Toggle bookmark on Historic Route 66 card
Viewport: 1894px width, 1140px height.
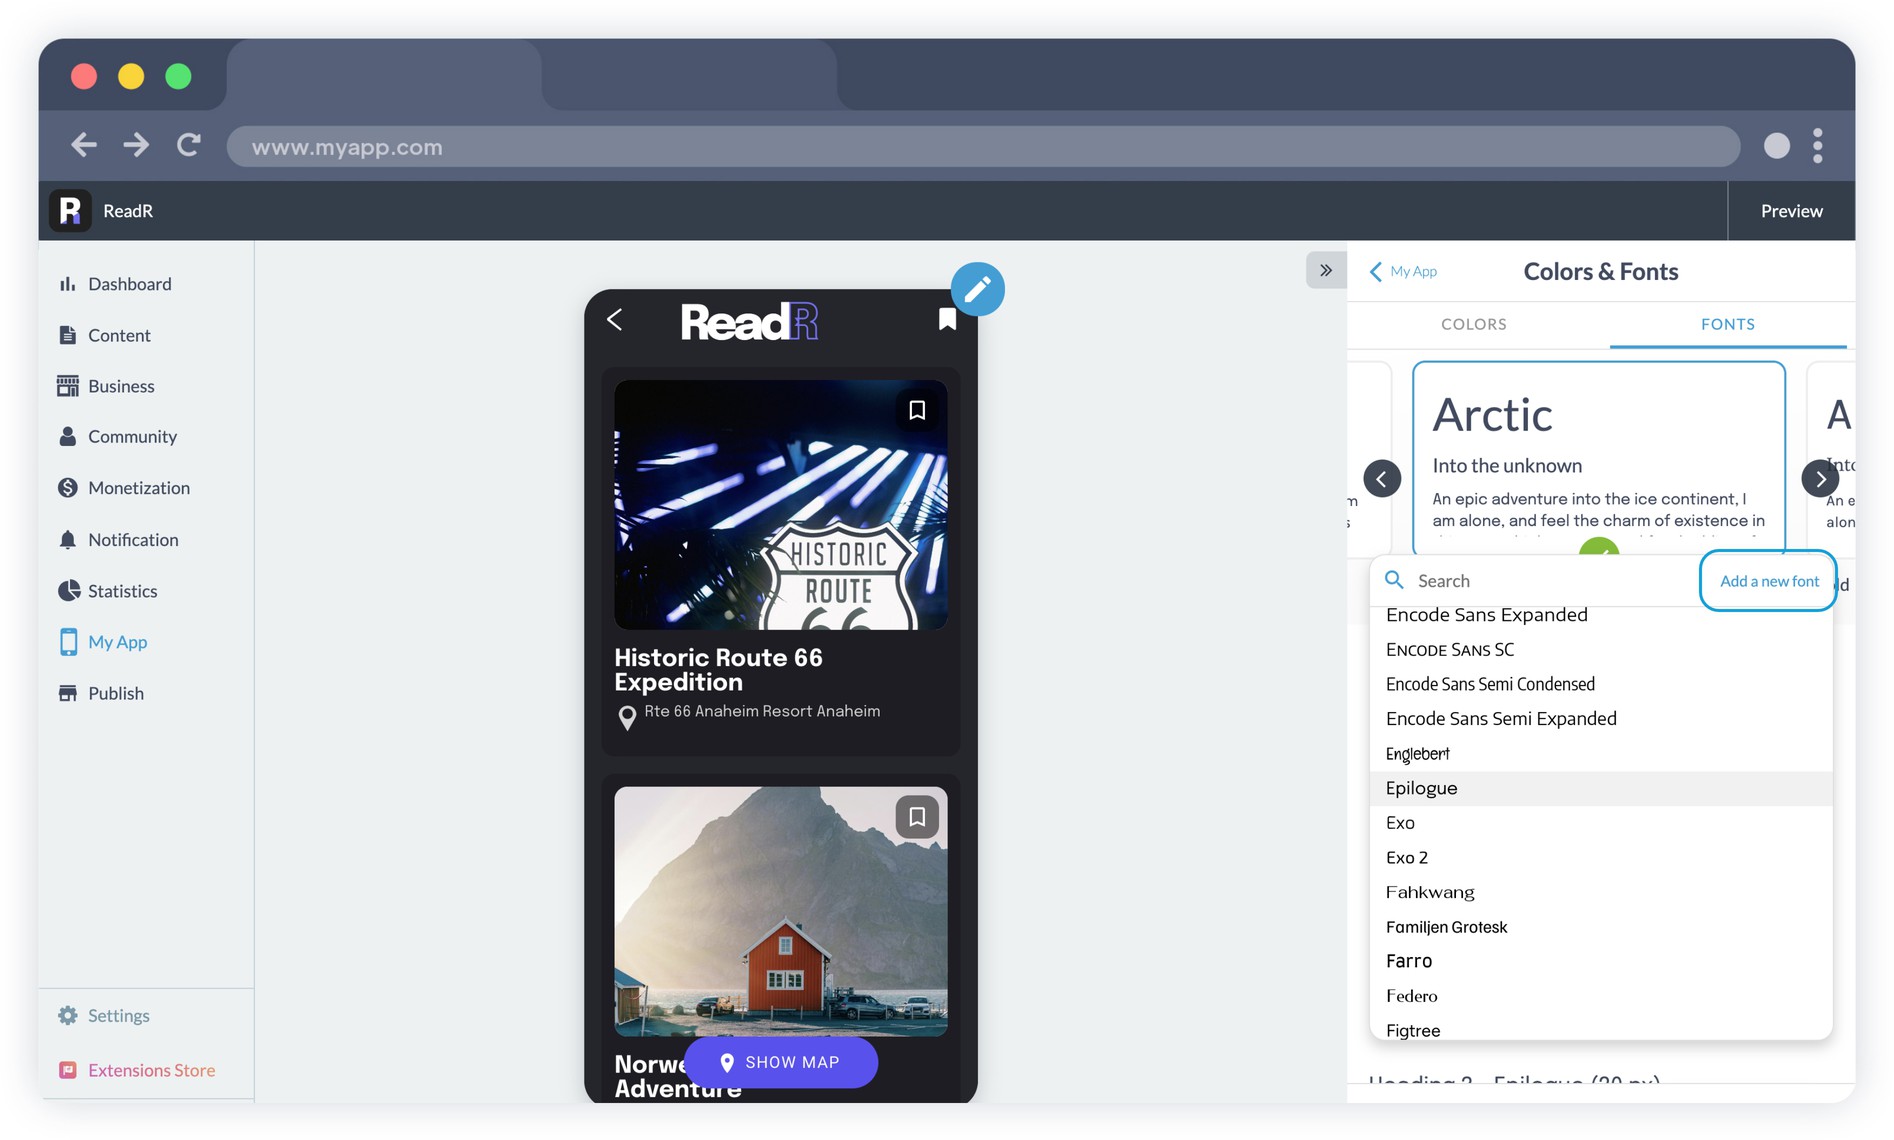pyautogui.click(x=916, y=410)
